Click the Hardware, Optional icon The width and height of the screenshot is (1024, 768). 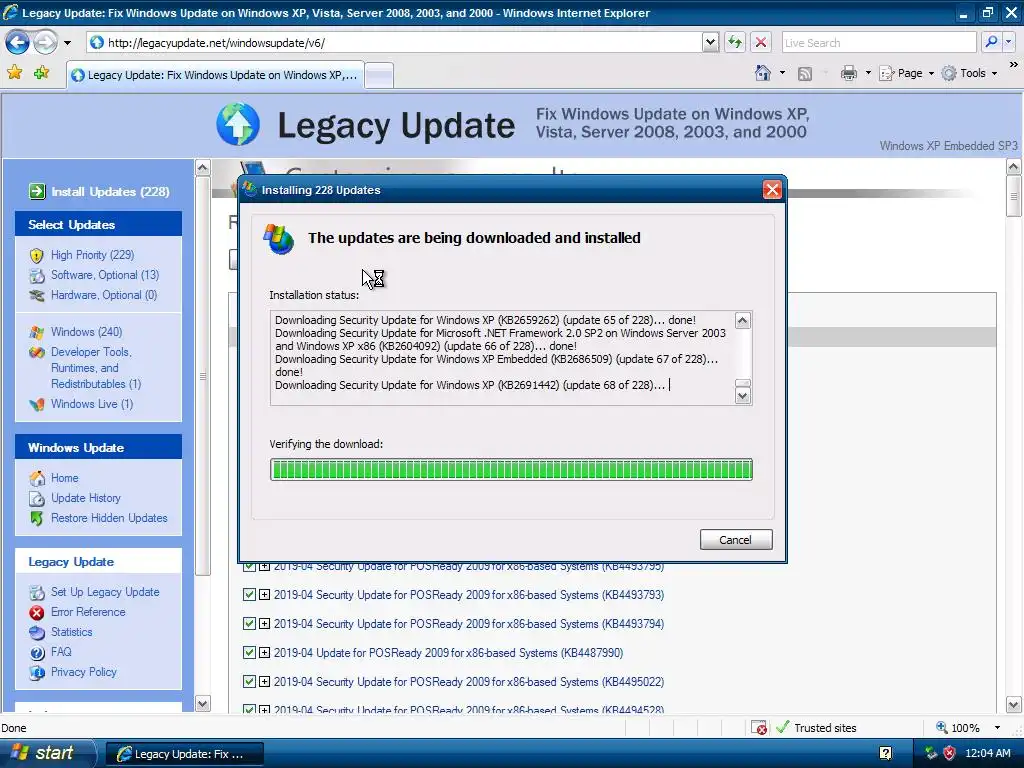pyautogui.click(x=37, y=295)
